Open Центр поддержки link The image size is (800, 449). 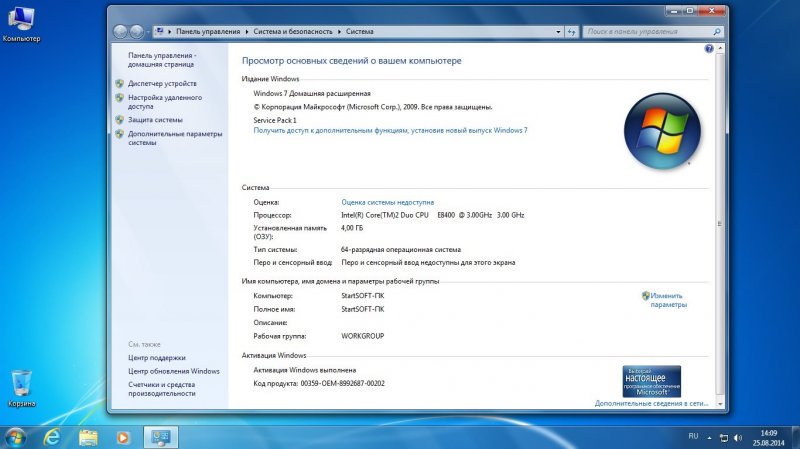coord(157,358)
